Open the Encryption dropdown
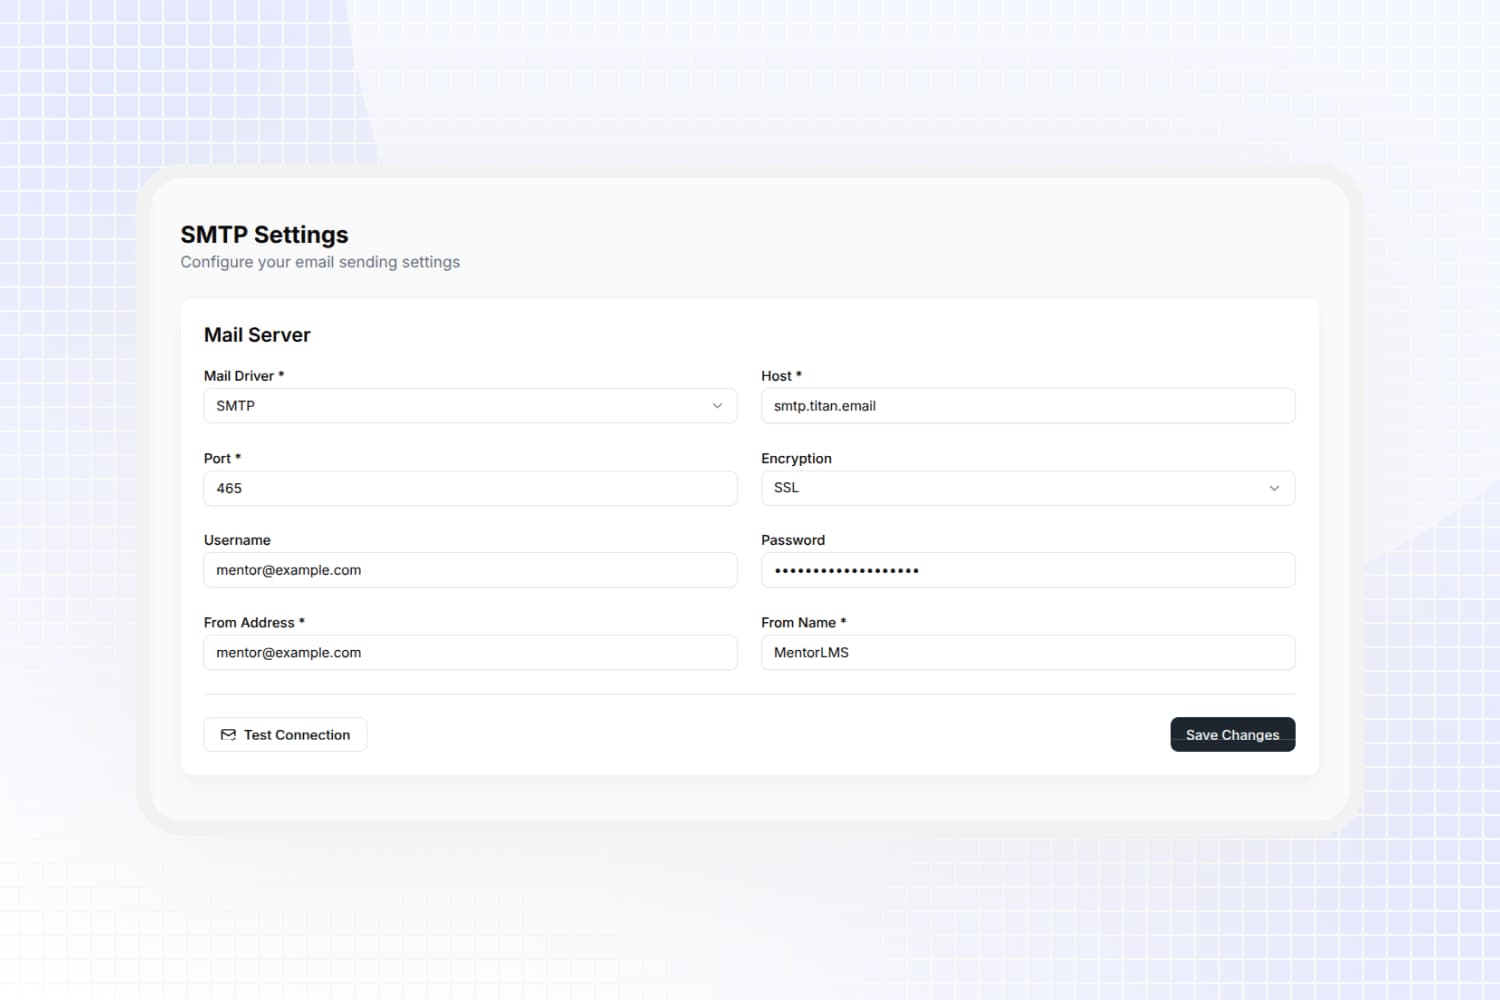 [1028, 488]
